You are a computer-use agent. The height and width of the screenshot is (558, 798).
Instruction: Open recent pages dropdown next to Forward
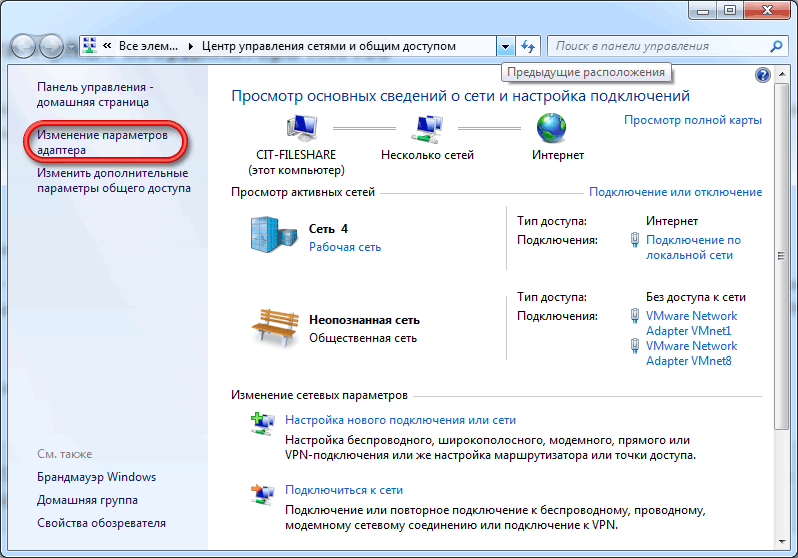coord(71,47)
